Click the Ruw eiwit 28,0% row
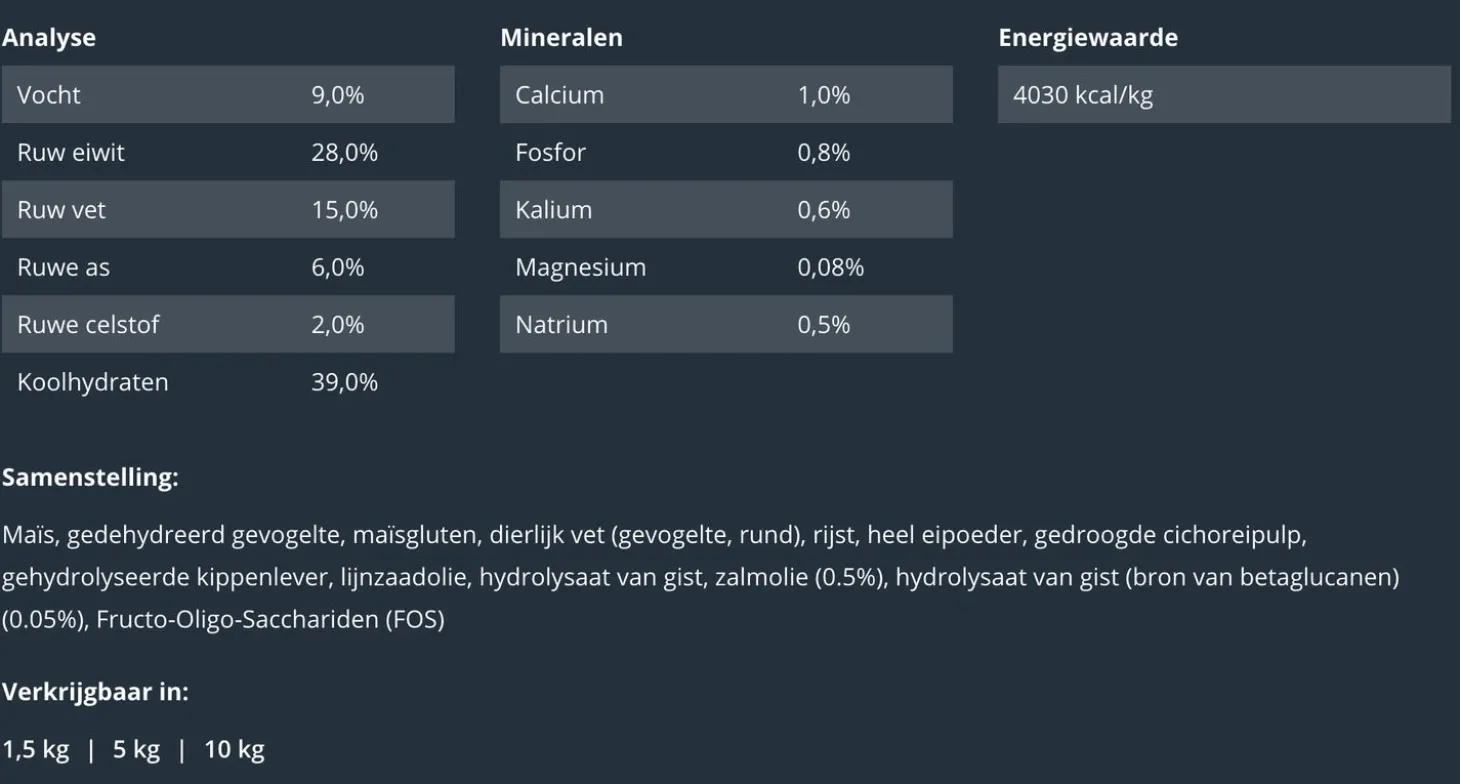 pyautogui.click(x=228, y=153)
